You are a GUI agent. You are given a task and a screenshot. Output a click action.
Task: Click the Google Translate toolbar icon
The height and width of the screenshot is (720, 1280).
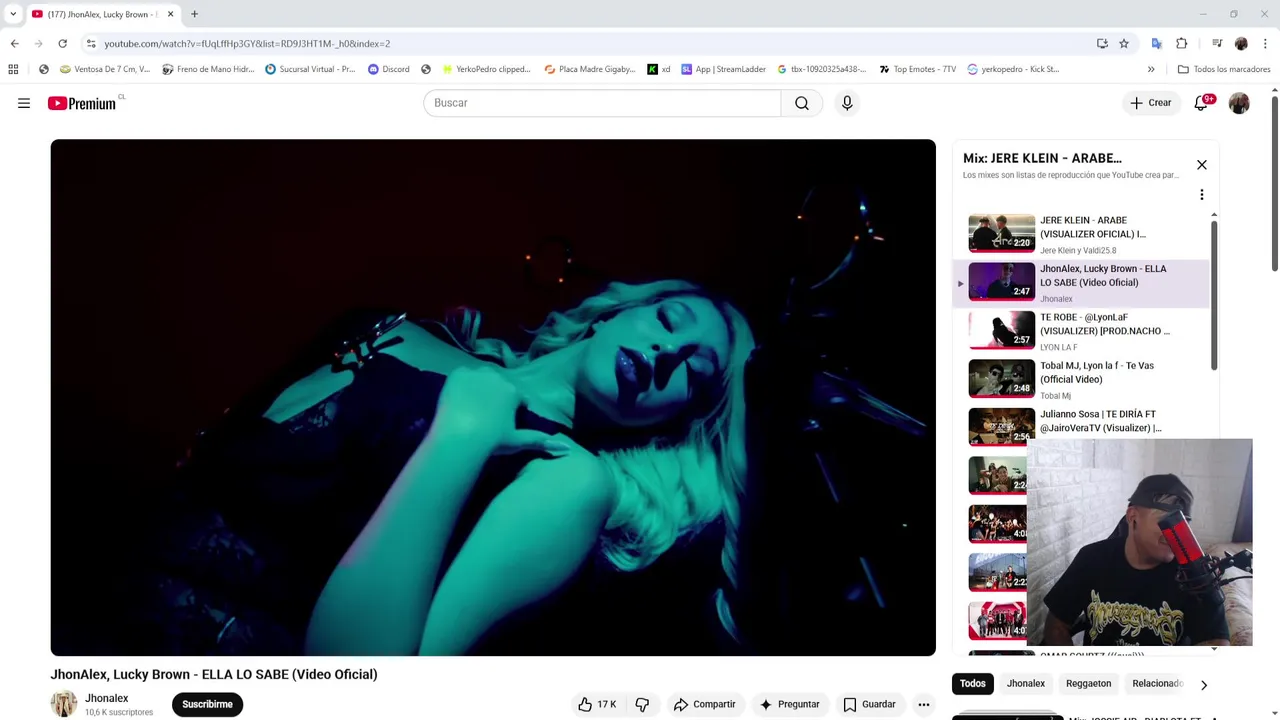[x=1157, y=43]
